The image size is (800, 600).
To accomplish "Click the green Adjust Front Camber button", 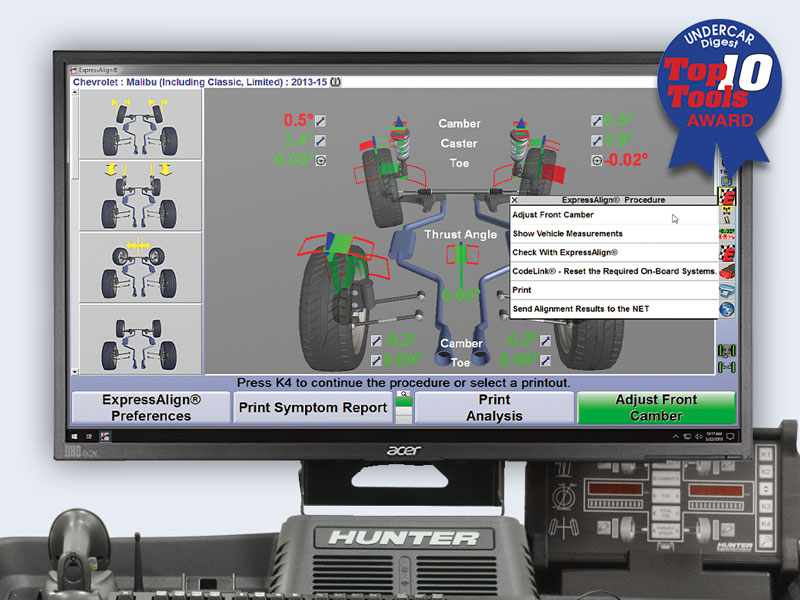I will [x=656, y=407].
